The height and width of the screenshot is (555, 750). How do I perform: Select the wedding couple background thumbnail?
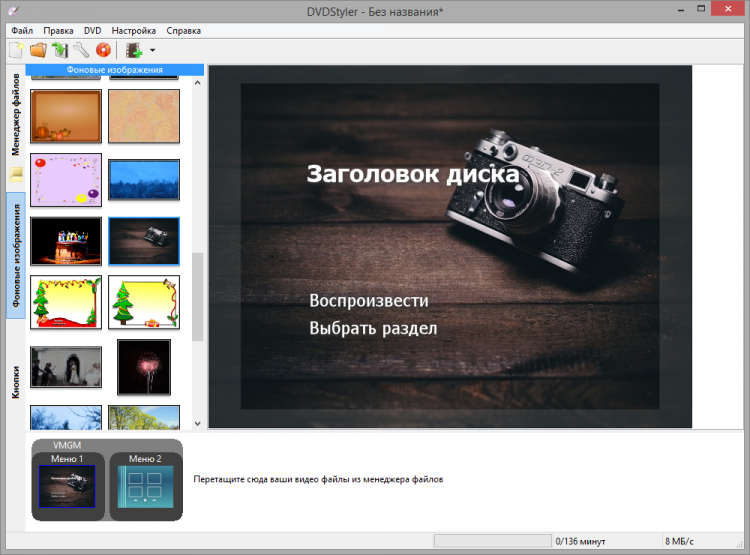66,367
